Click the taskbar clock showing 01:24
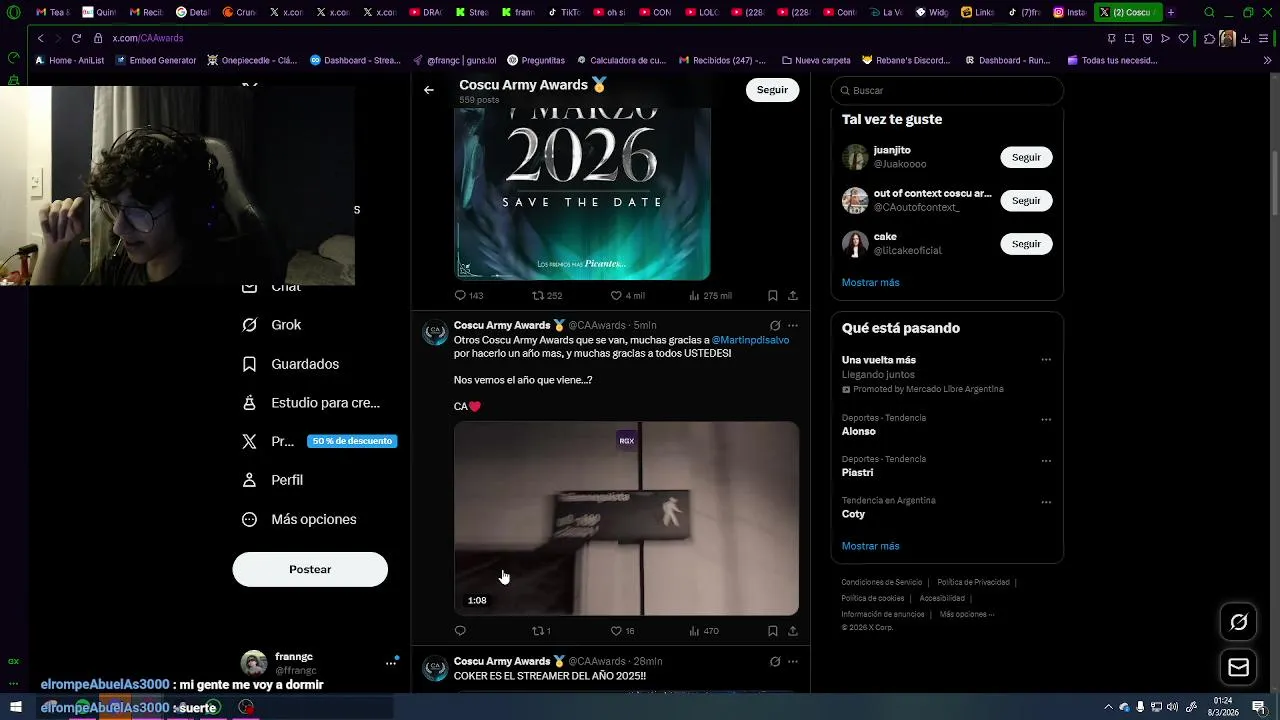This screenshot has width=1280, height=720. [x=1222, y=707]
